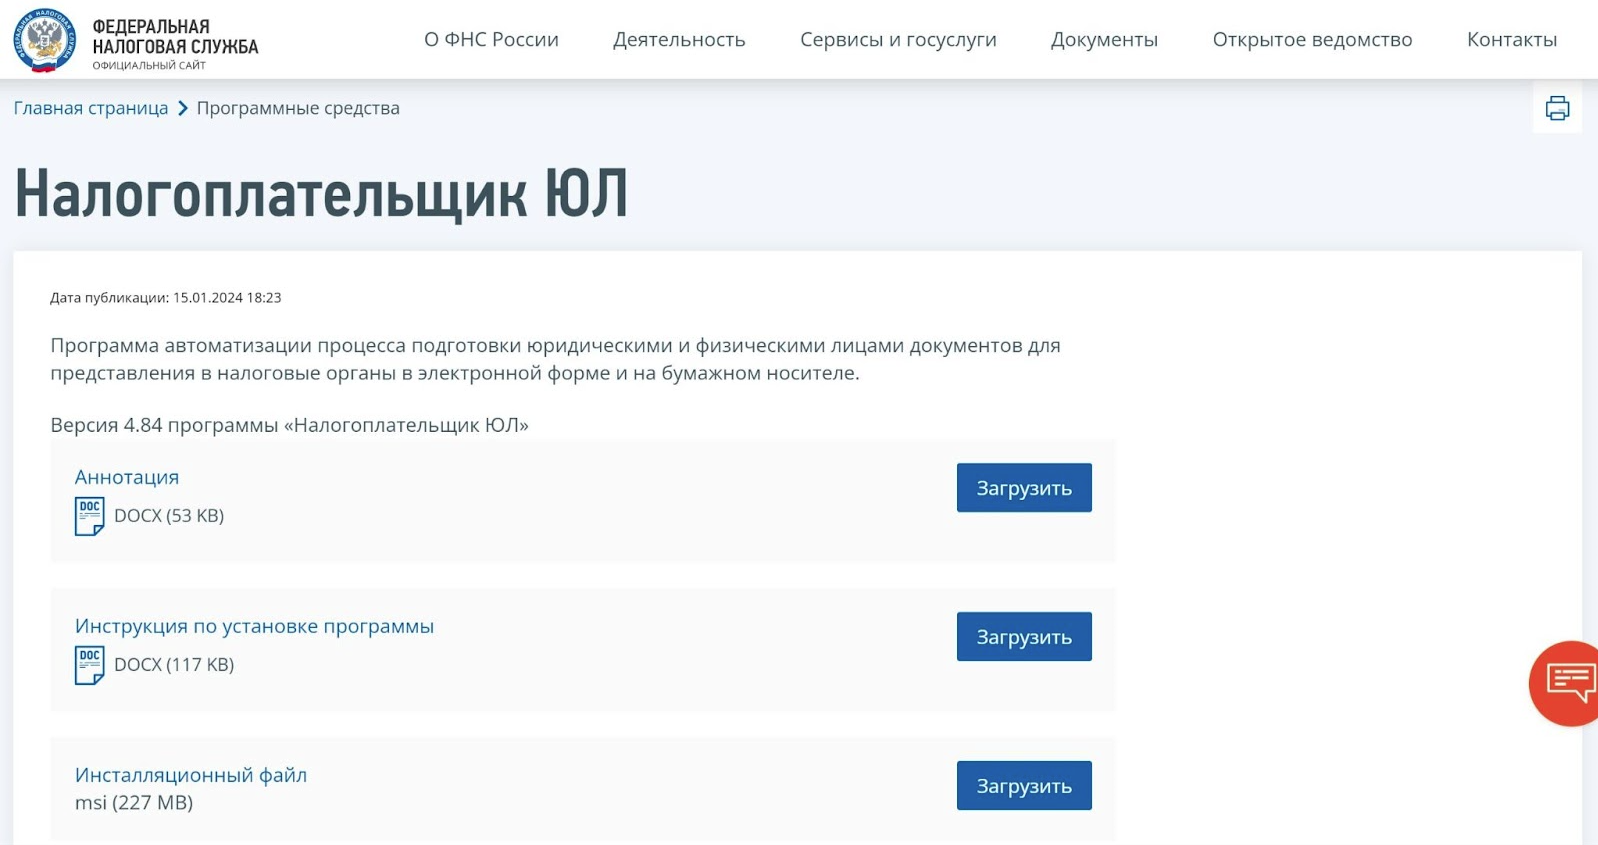Click the breadcrumb chevron arrow separator

coord(183,108)
